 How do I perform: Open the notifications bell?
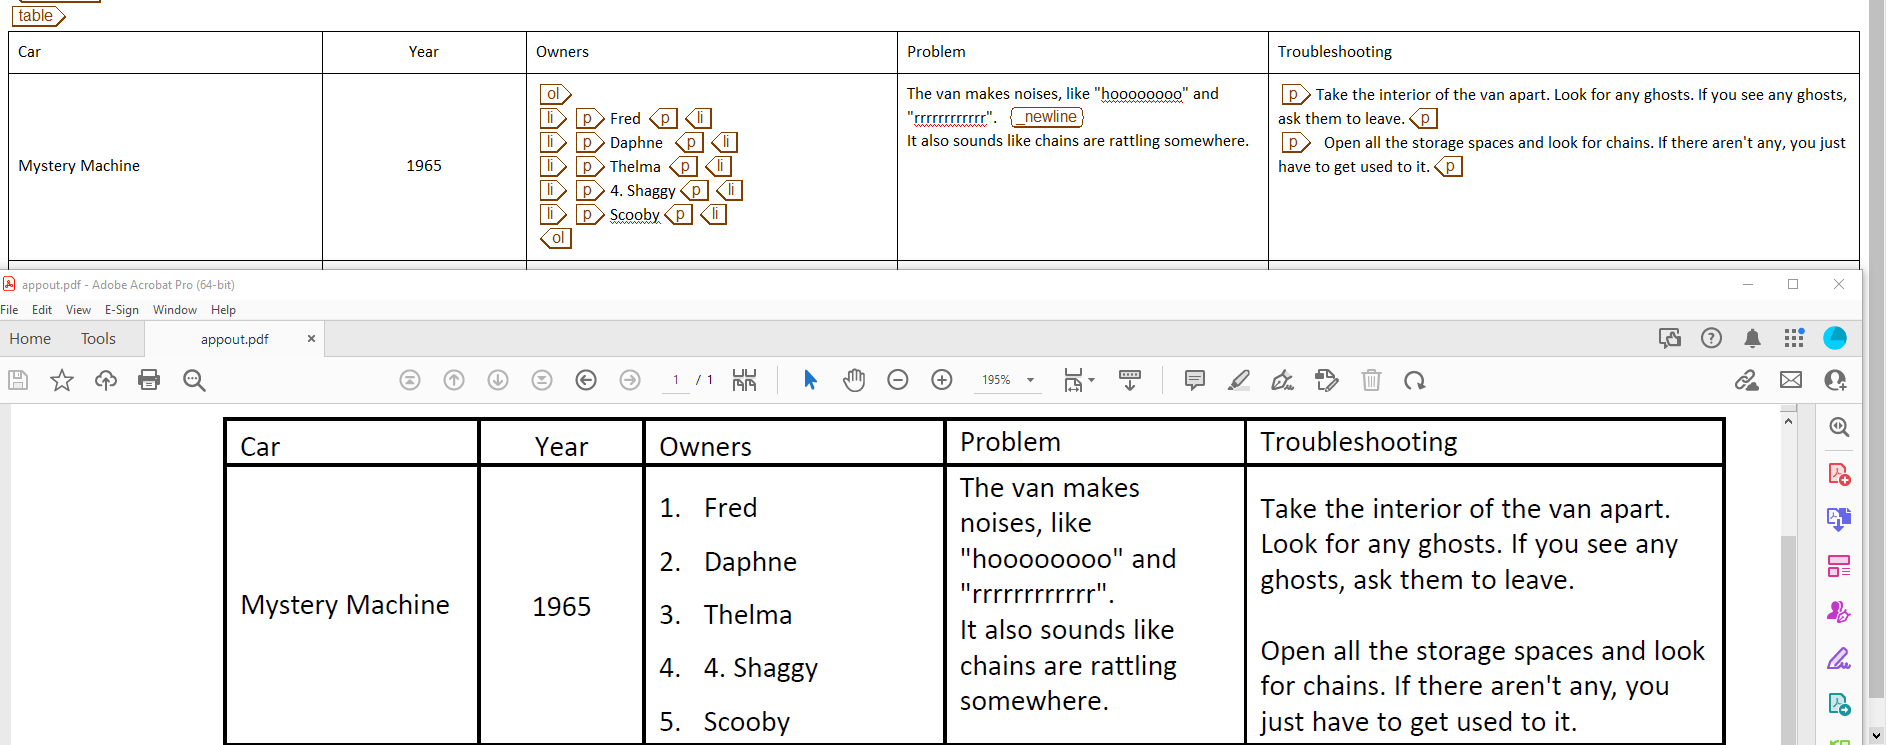tap(1752, 339)
